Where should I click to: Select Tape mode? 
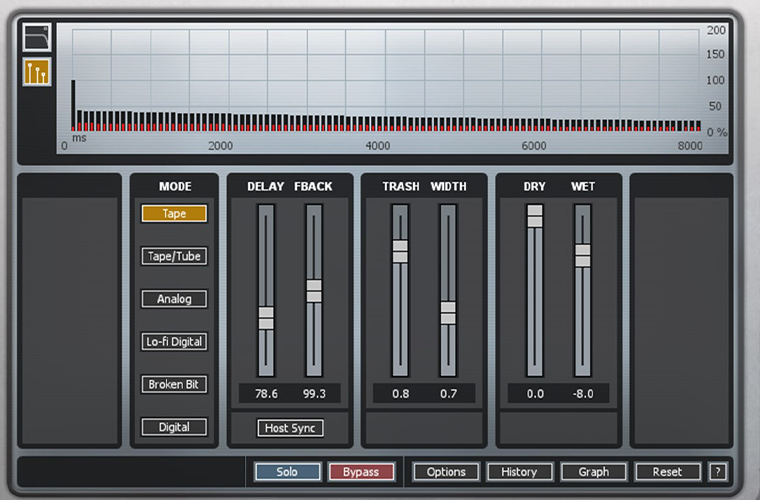174,214
